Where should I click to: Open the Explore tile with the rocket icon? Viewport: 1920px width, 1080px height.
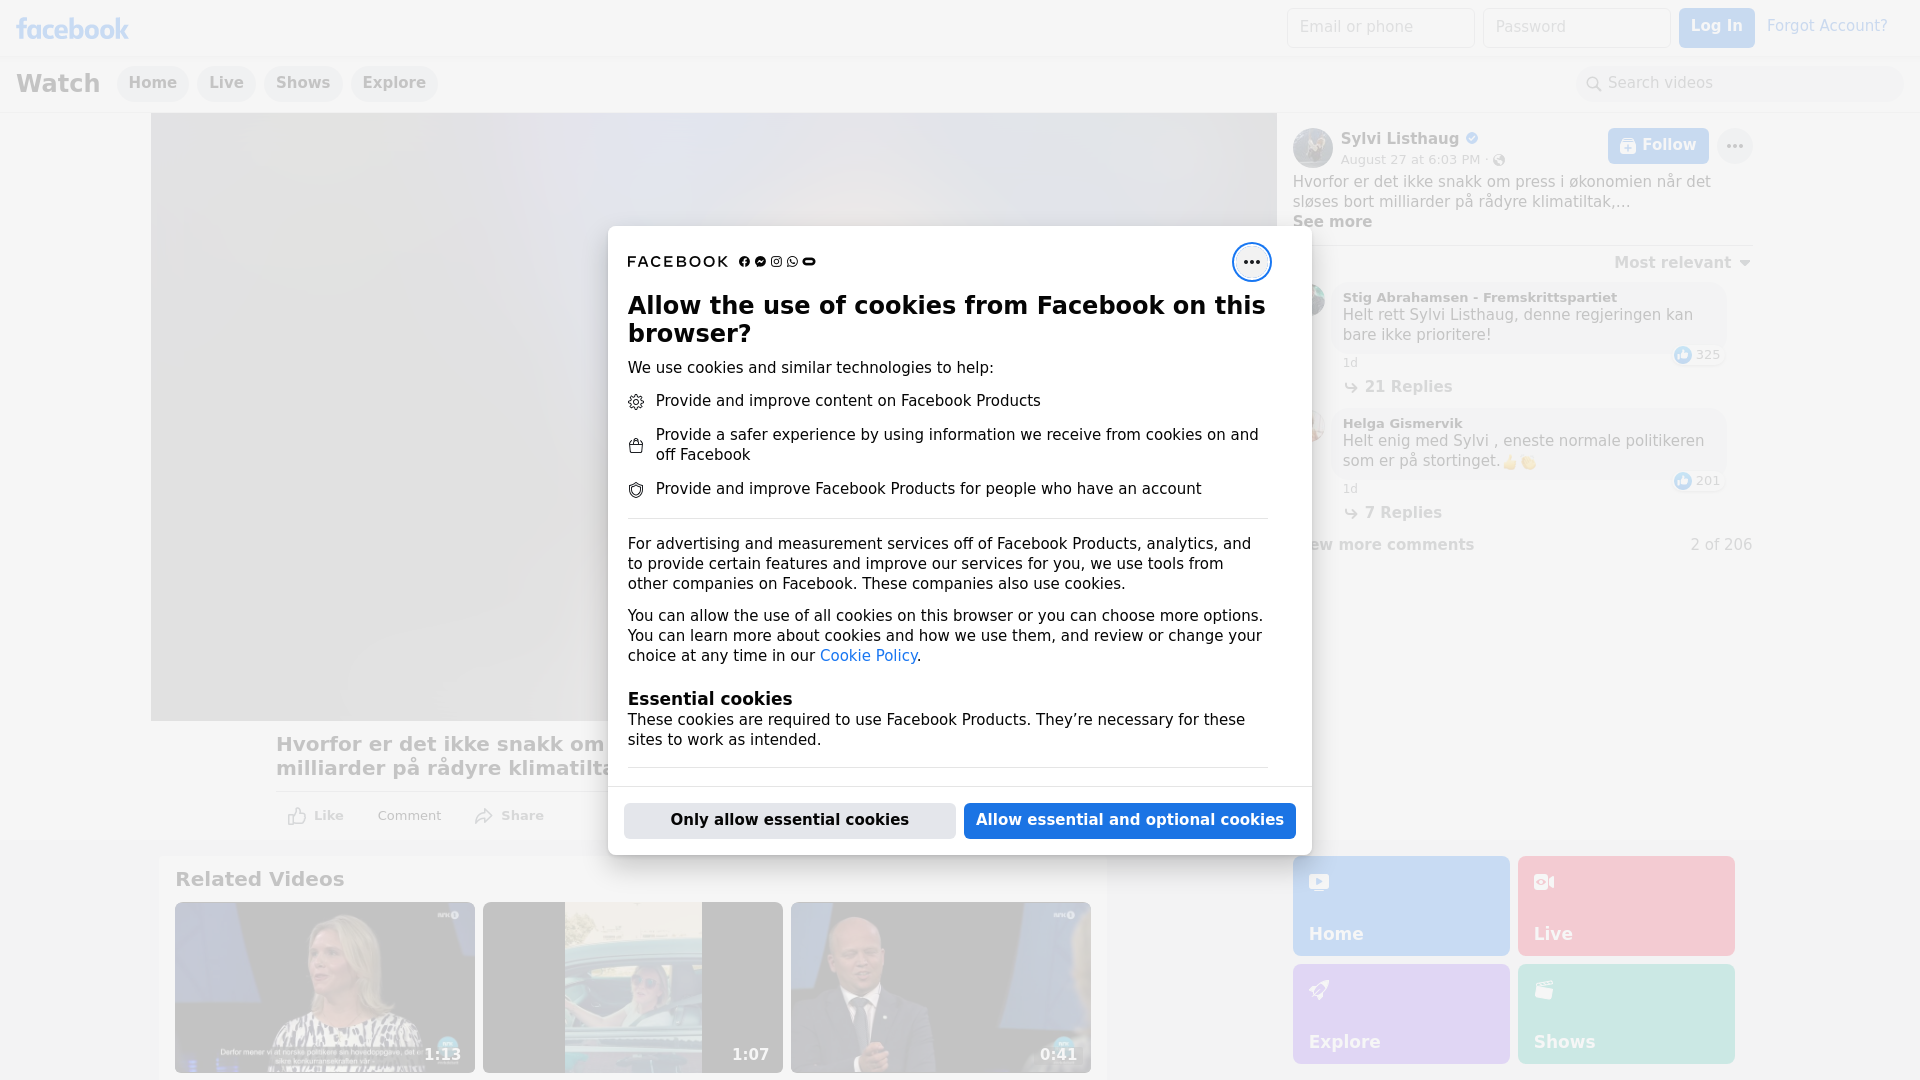point(1401,1014)
